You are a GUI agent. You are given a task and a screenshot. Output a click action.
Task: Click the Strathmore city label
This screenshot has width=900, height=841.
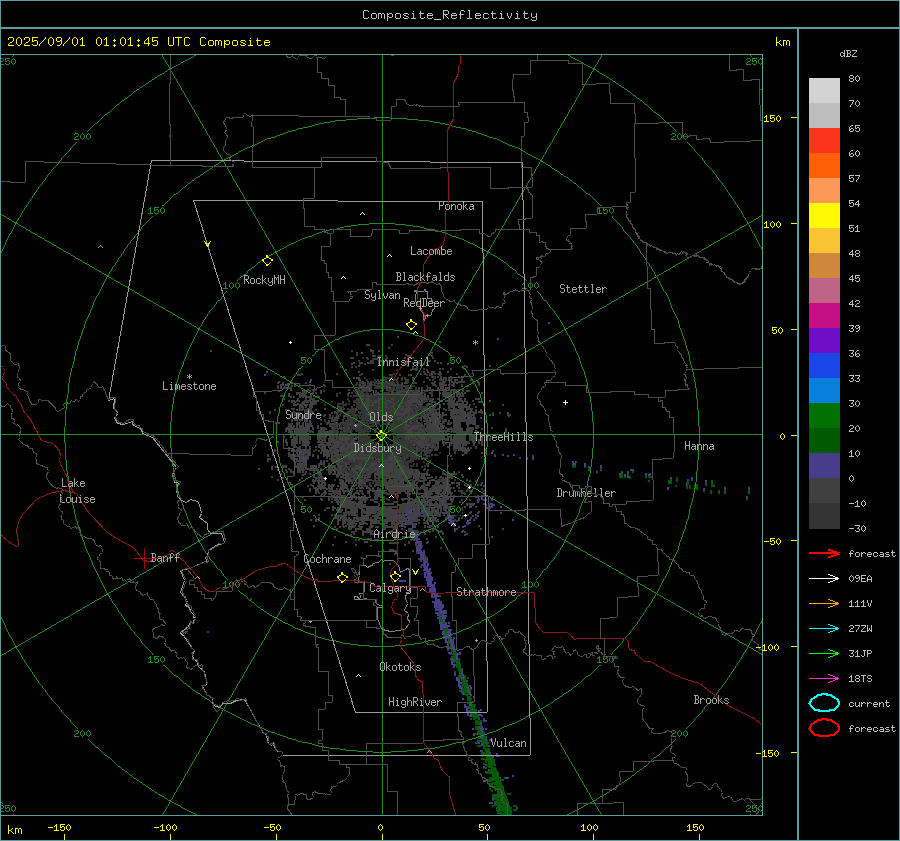pyautogui.click(x=486, y=592)
